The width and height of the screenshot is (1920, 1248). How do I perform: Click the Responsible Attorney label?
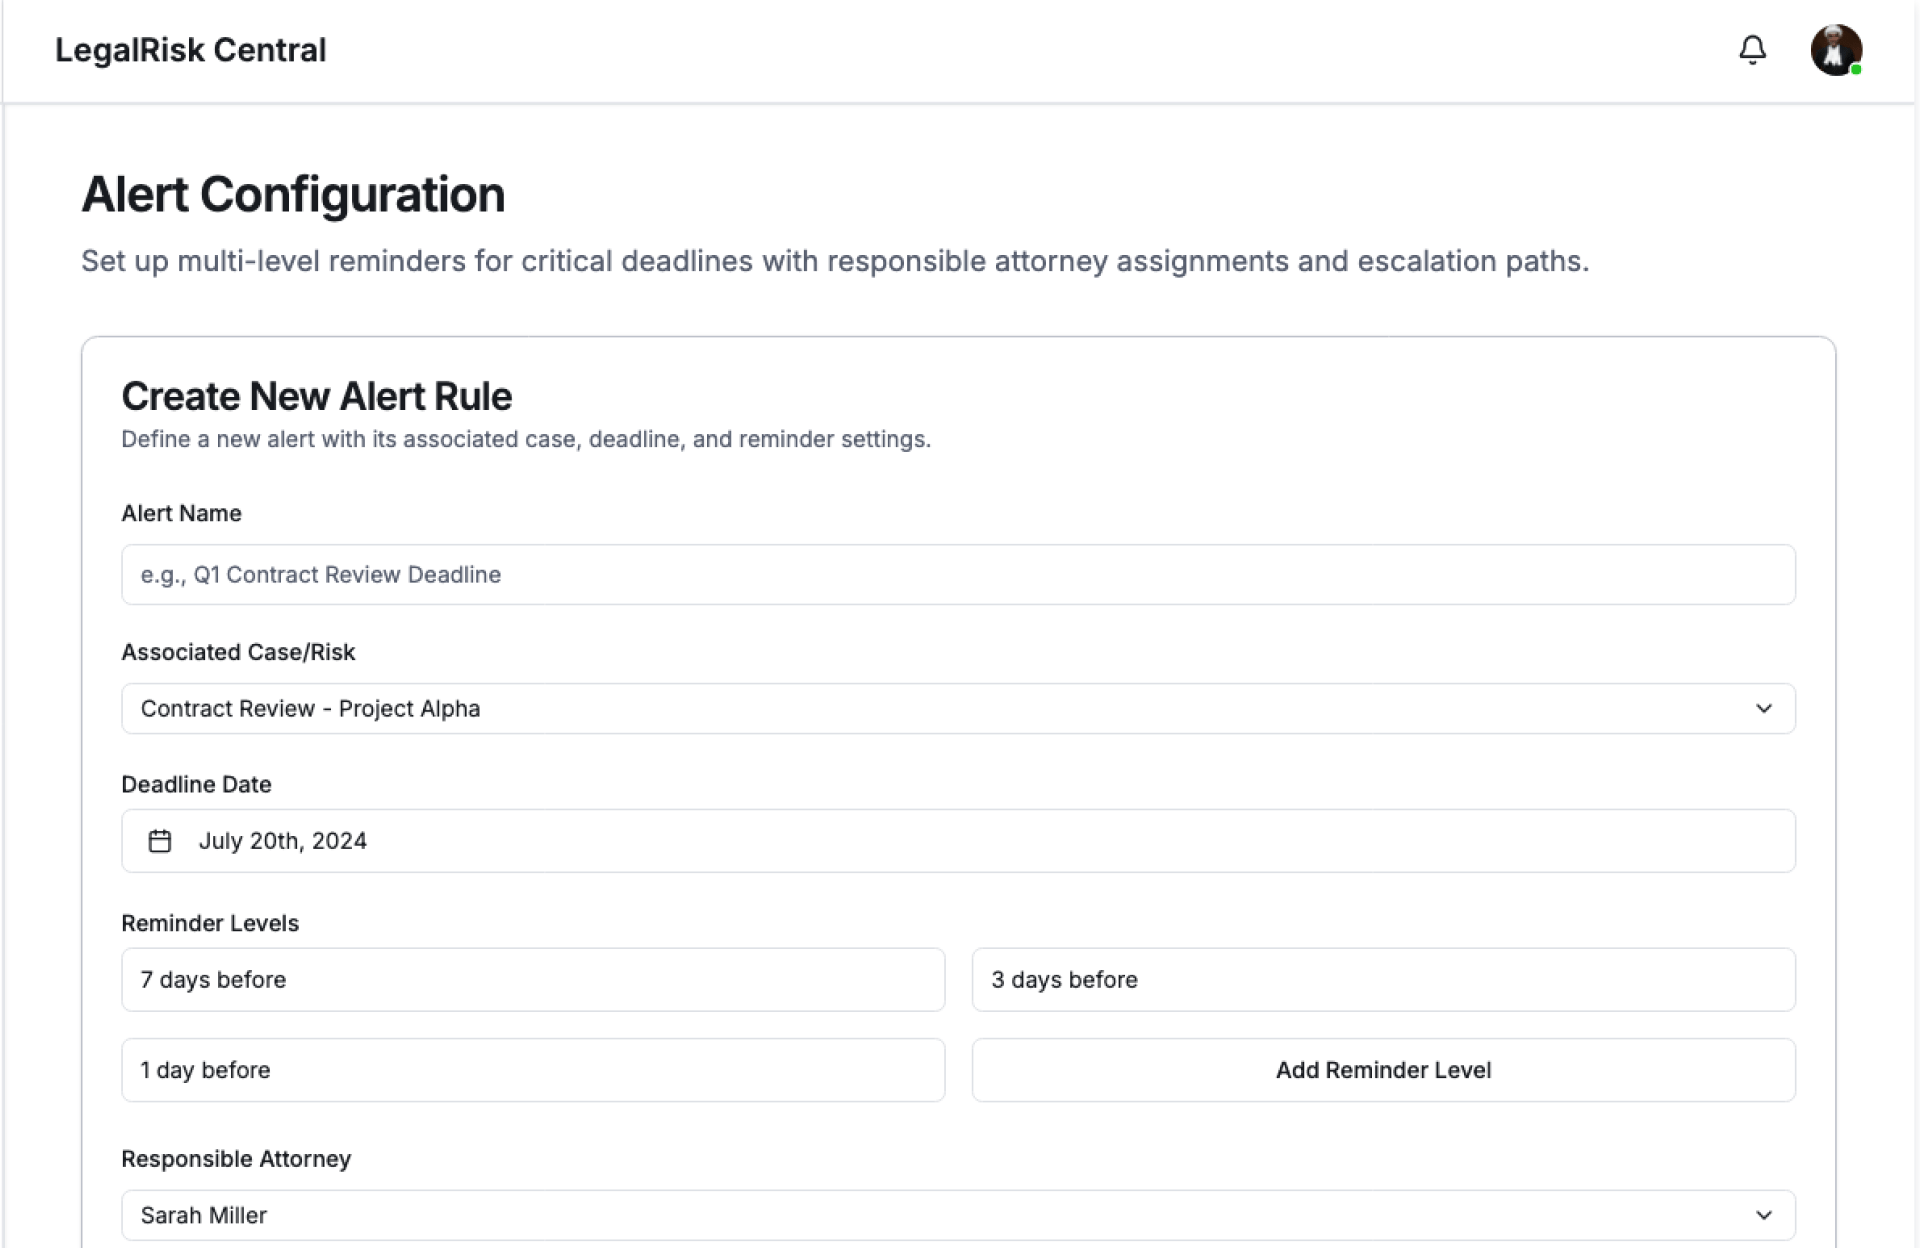(236, 1159)
